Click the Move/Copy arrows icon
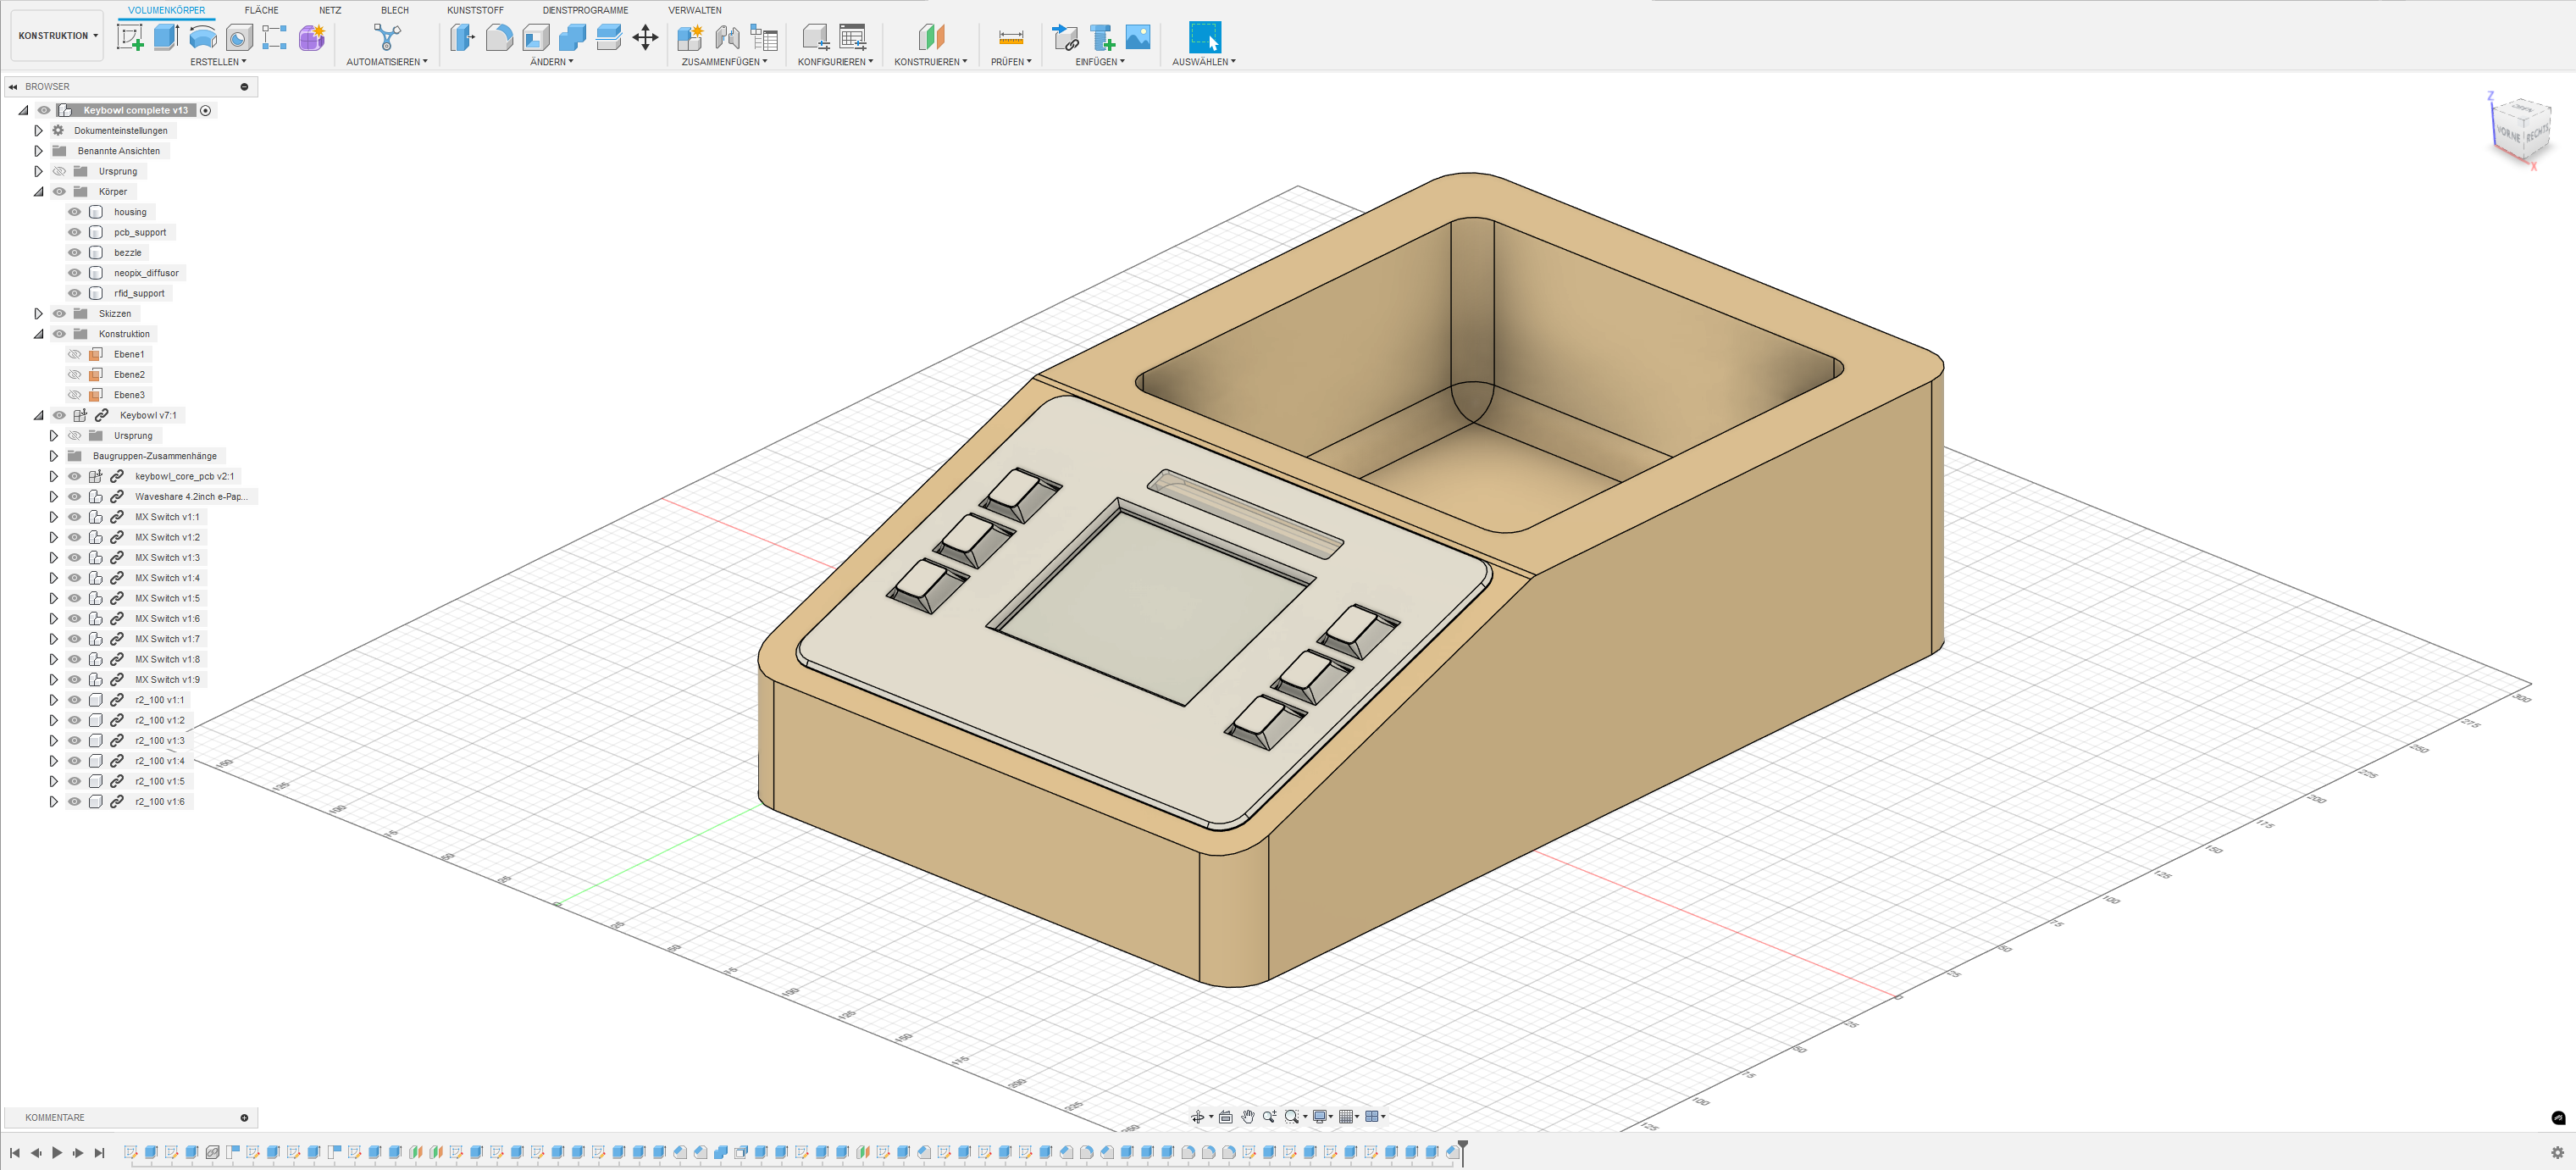This screenshot has height=1170, width=2576. tap(645, 38)
